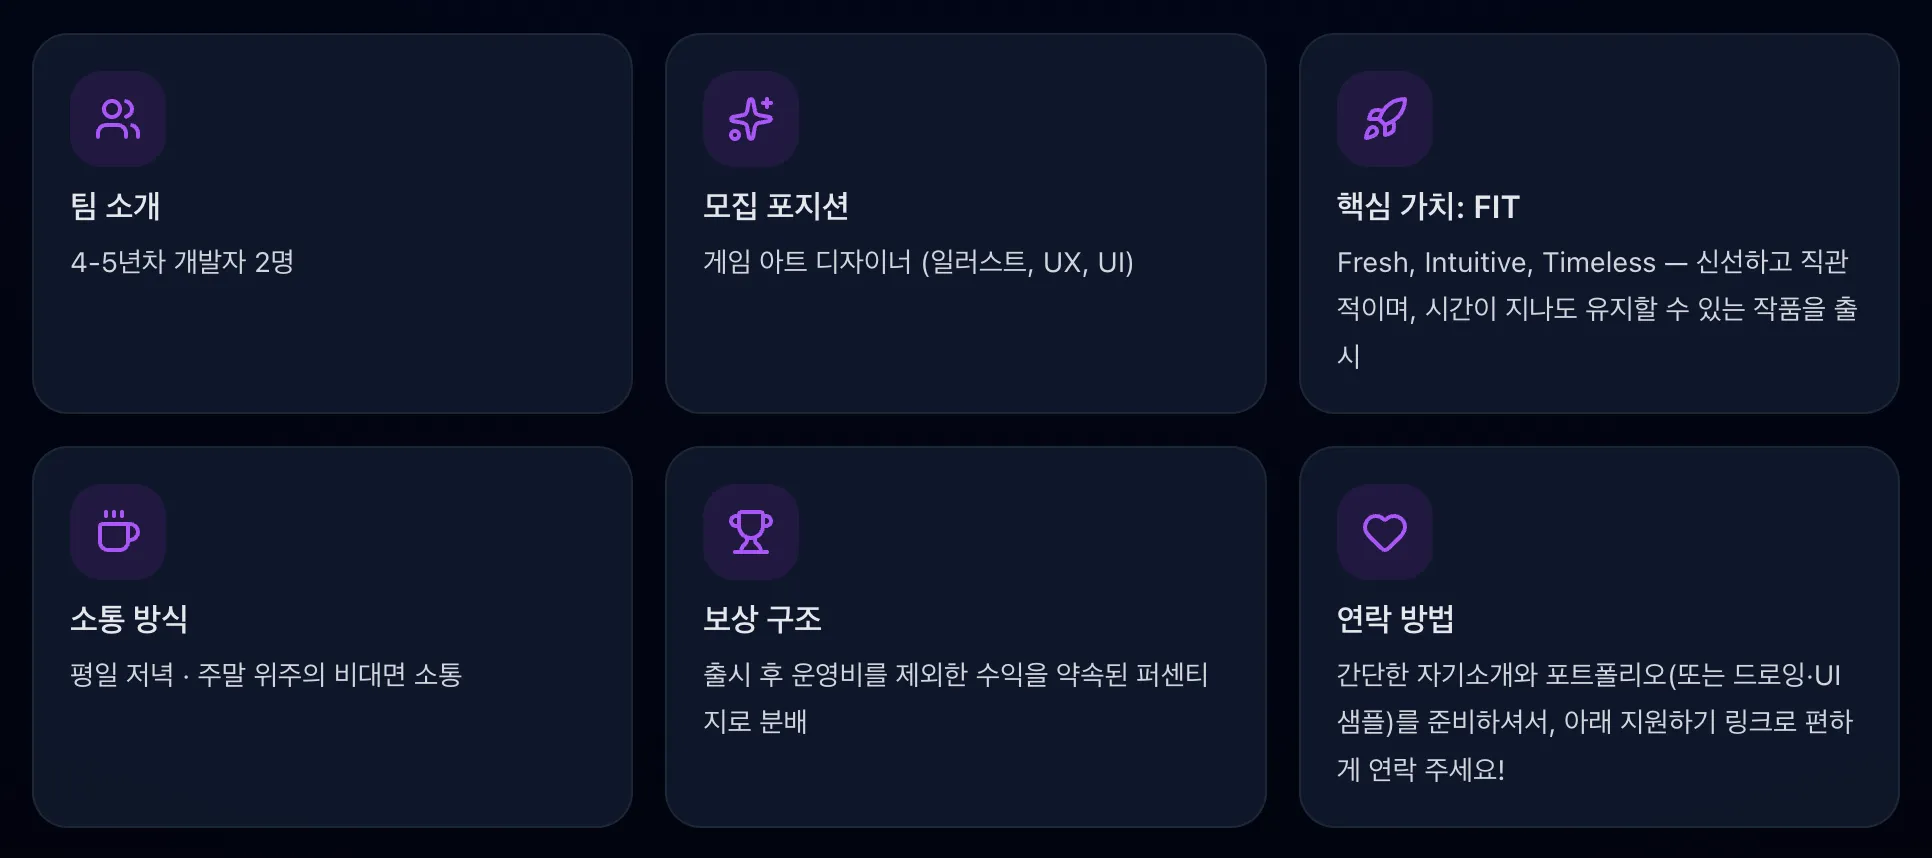Image resolution: width=1932 pixels, height=858 pixels.
Task: Click the rocket icon on 핵심 가치 card
Action: point(1384,118)
